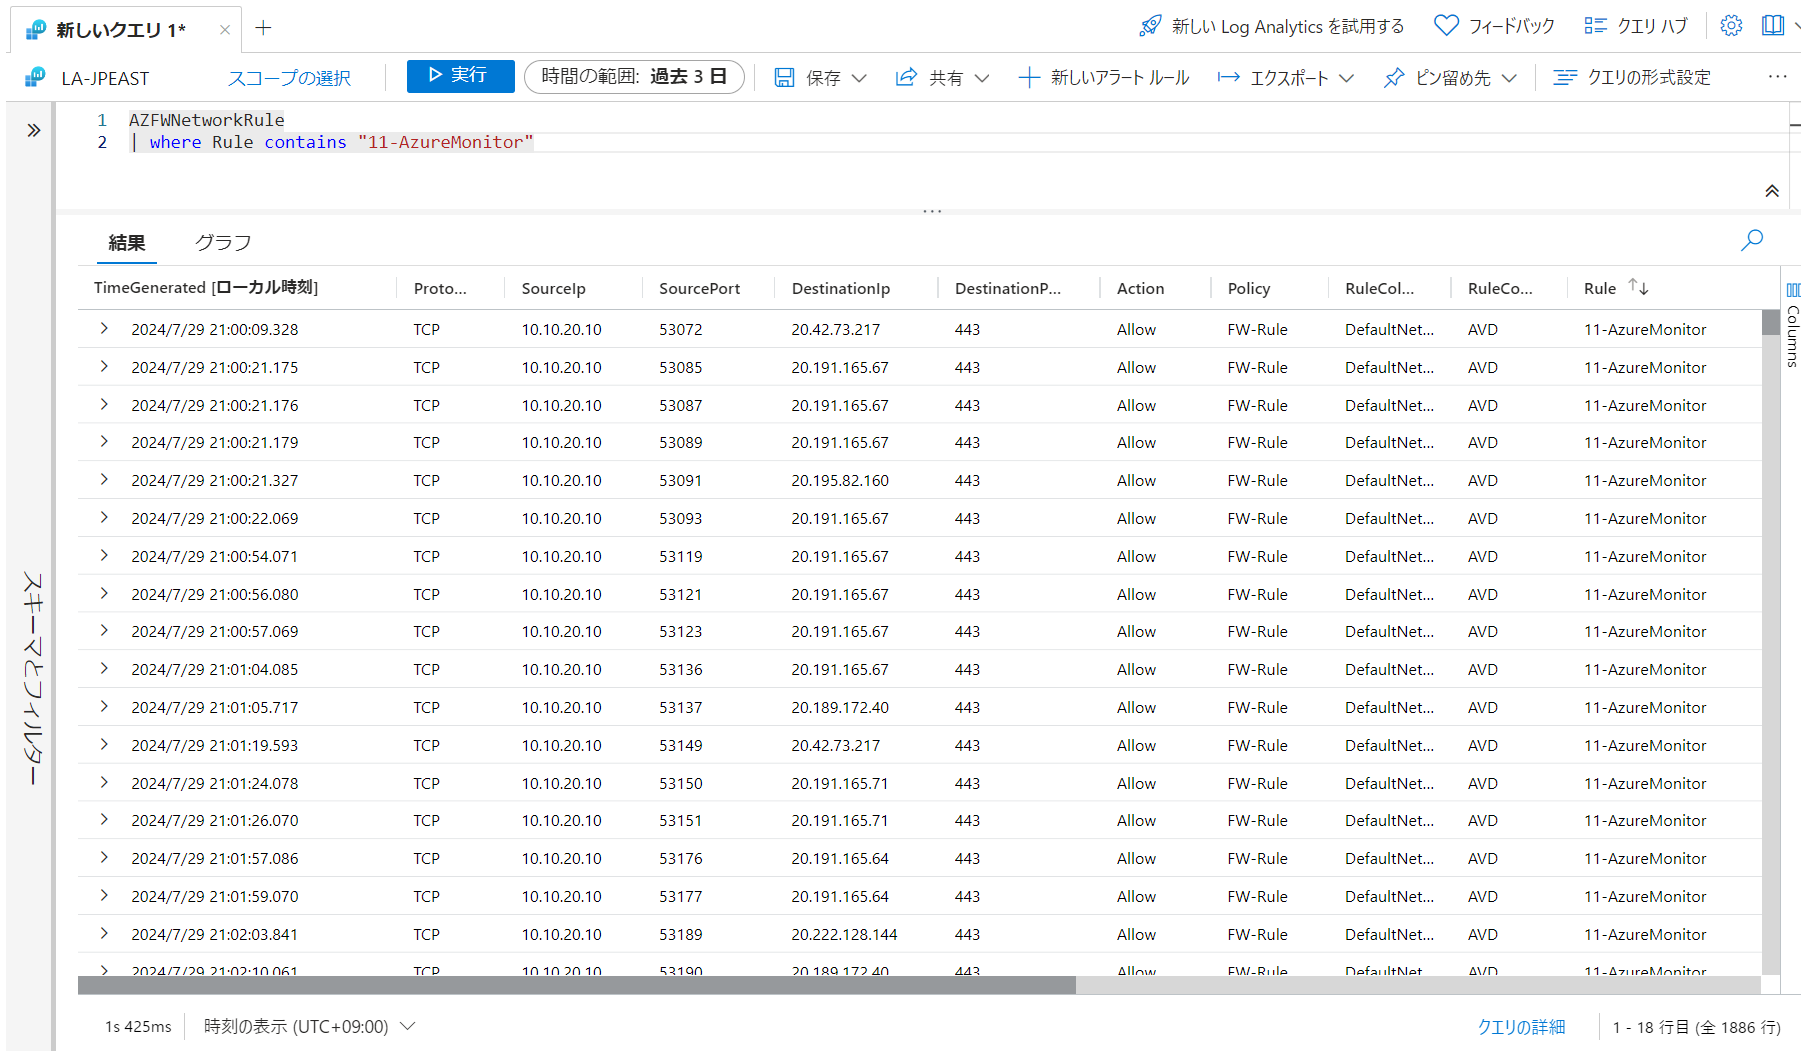Expand the schema and filter side pane
Image resolution: width=1801 pixels, height=1051 pixels.
pyautogui.click(x=33, y=130)
